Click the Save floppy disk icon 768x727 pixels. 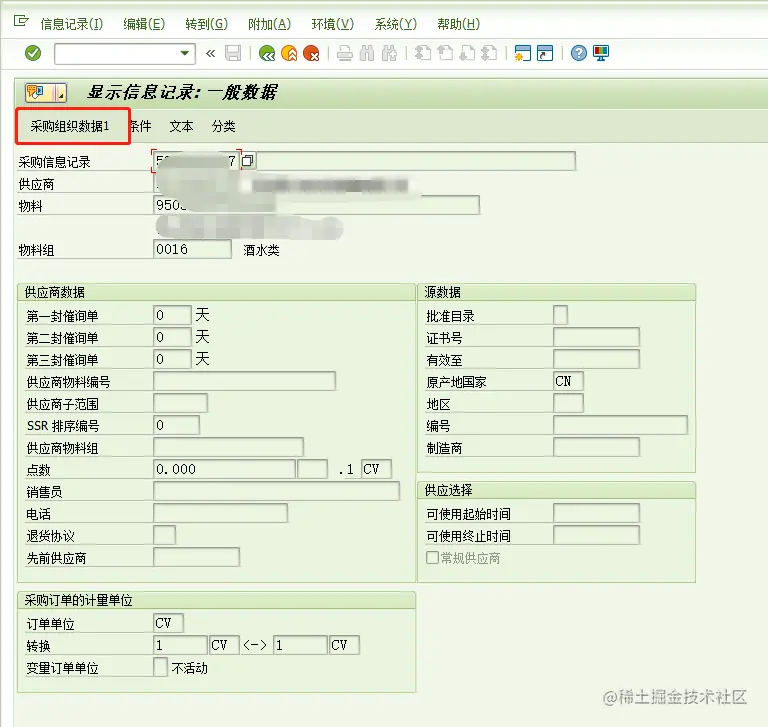click(x=233, y=53)
